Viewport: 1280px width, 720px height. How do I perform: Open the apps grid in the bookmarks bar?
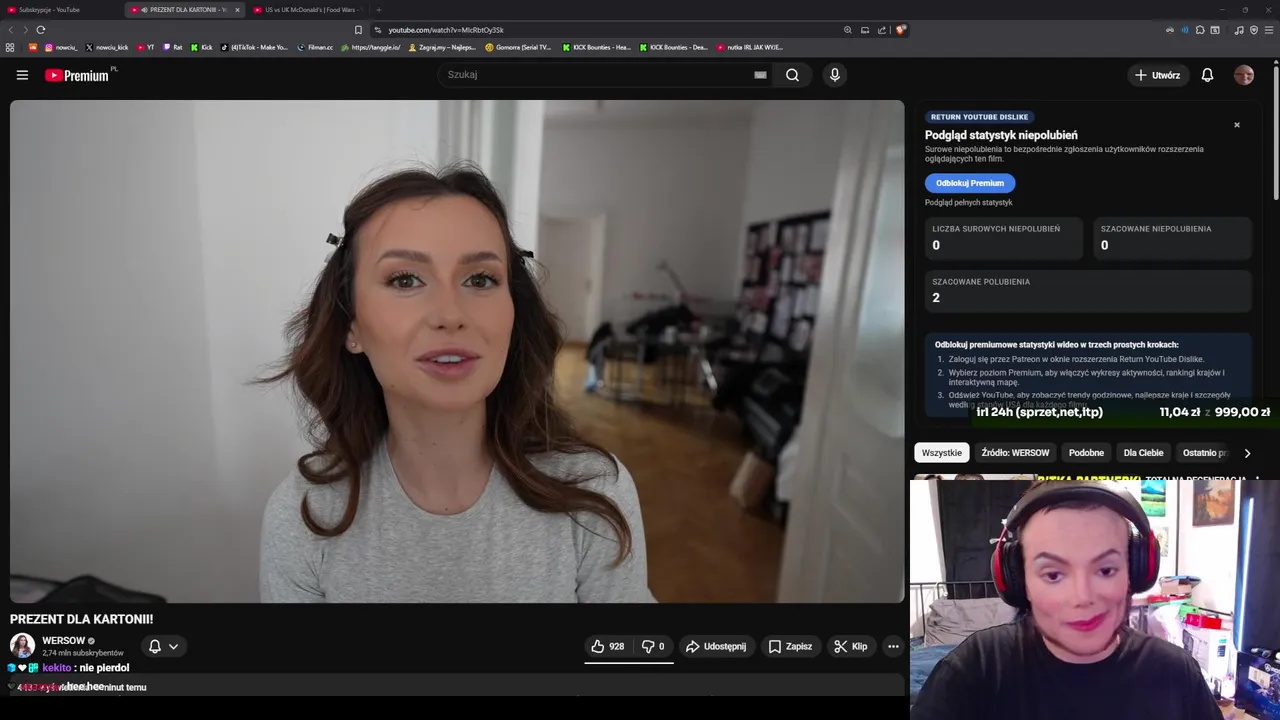(x=10, y=47)
